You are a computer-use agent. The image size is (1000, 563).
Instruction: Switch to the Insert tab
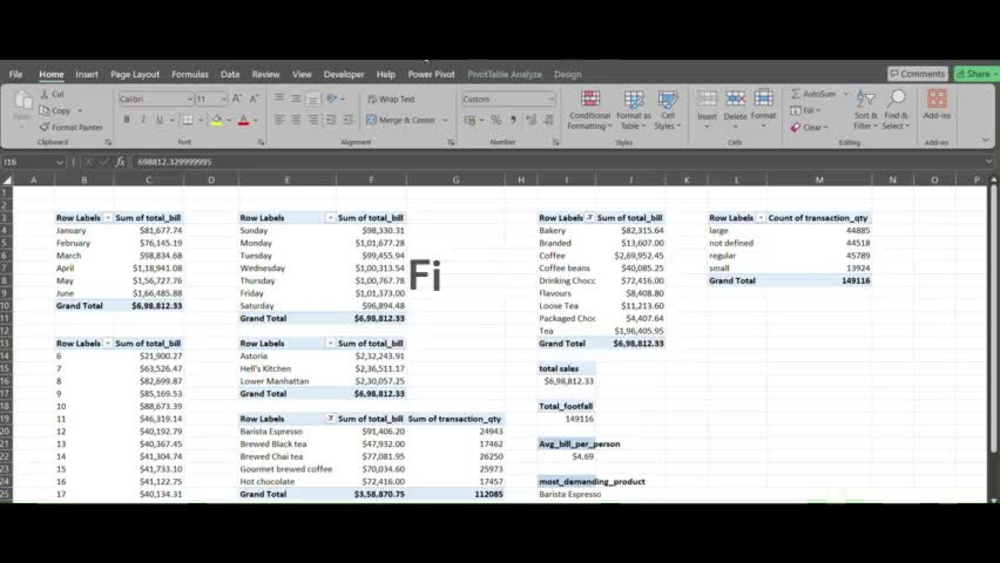point(87,74)
